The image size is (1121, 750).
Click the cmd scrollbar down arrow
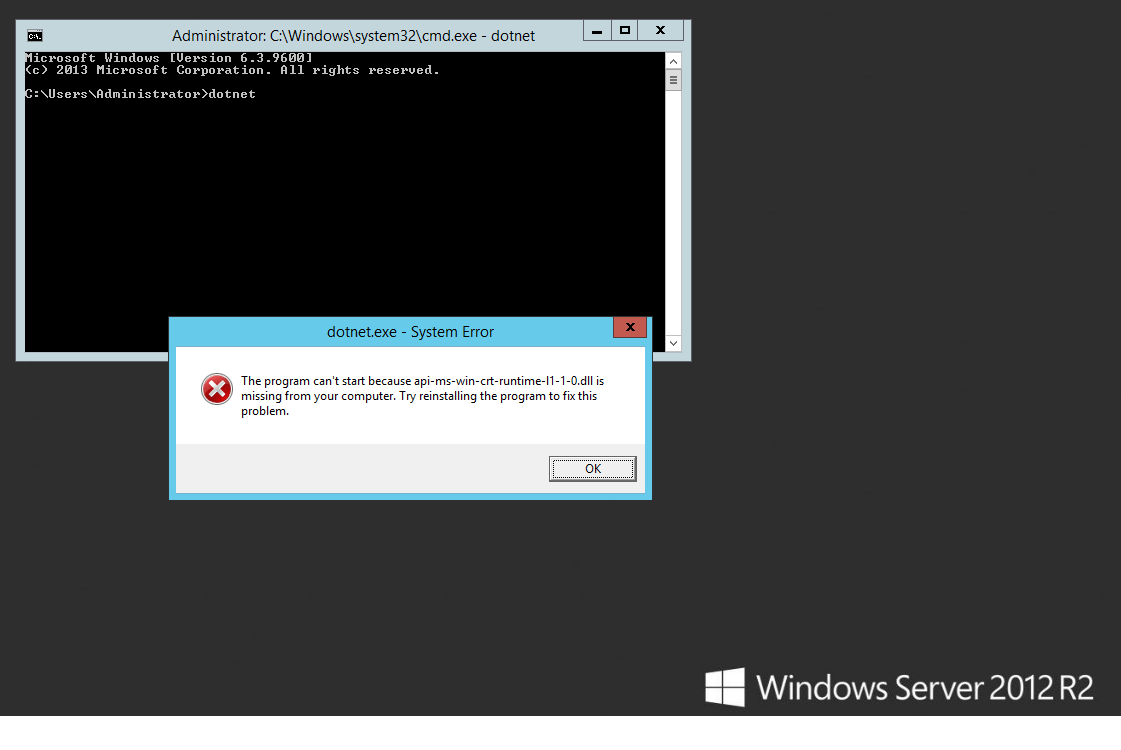[x=673, y=344]
